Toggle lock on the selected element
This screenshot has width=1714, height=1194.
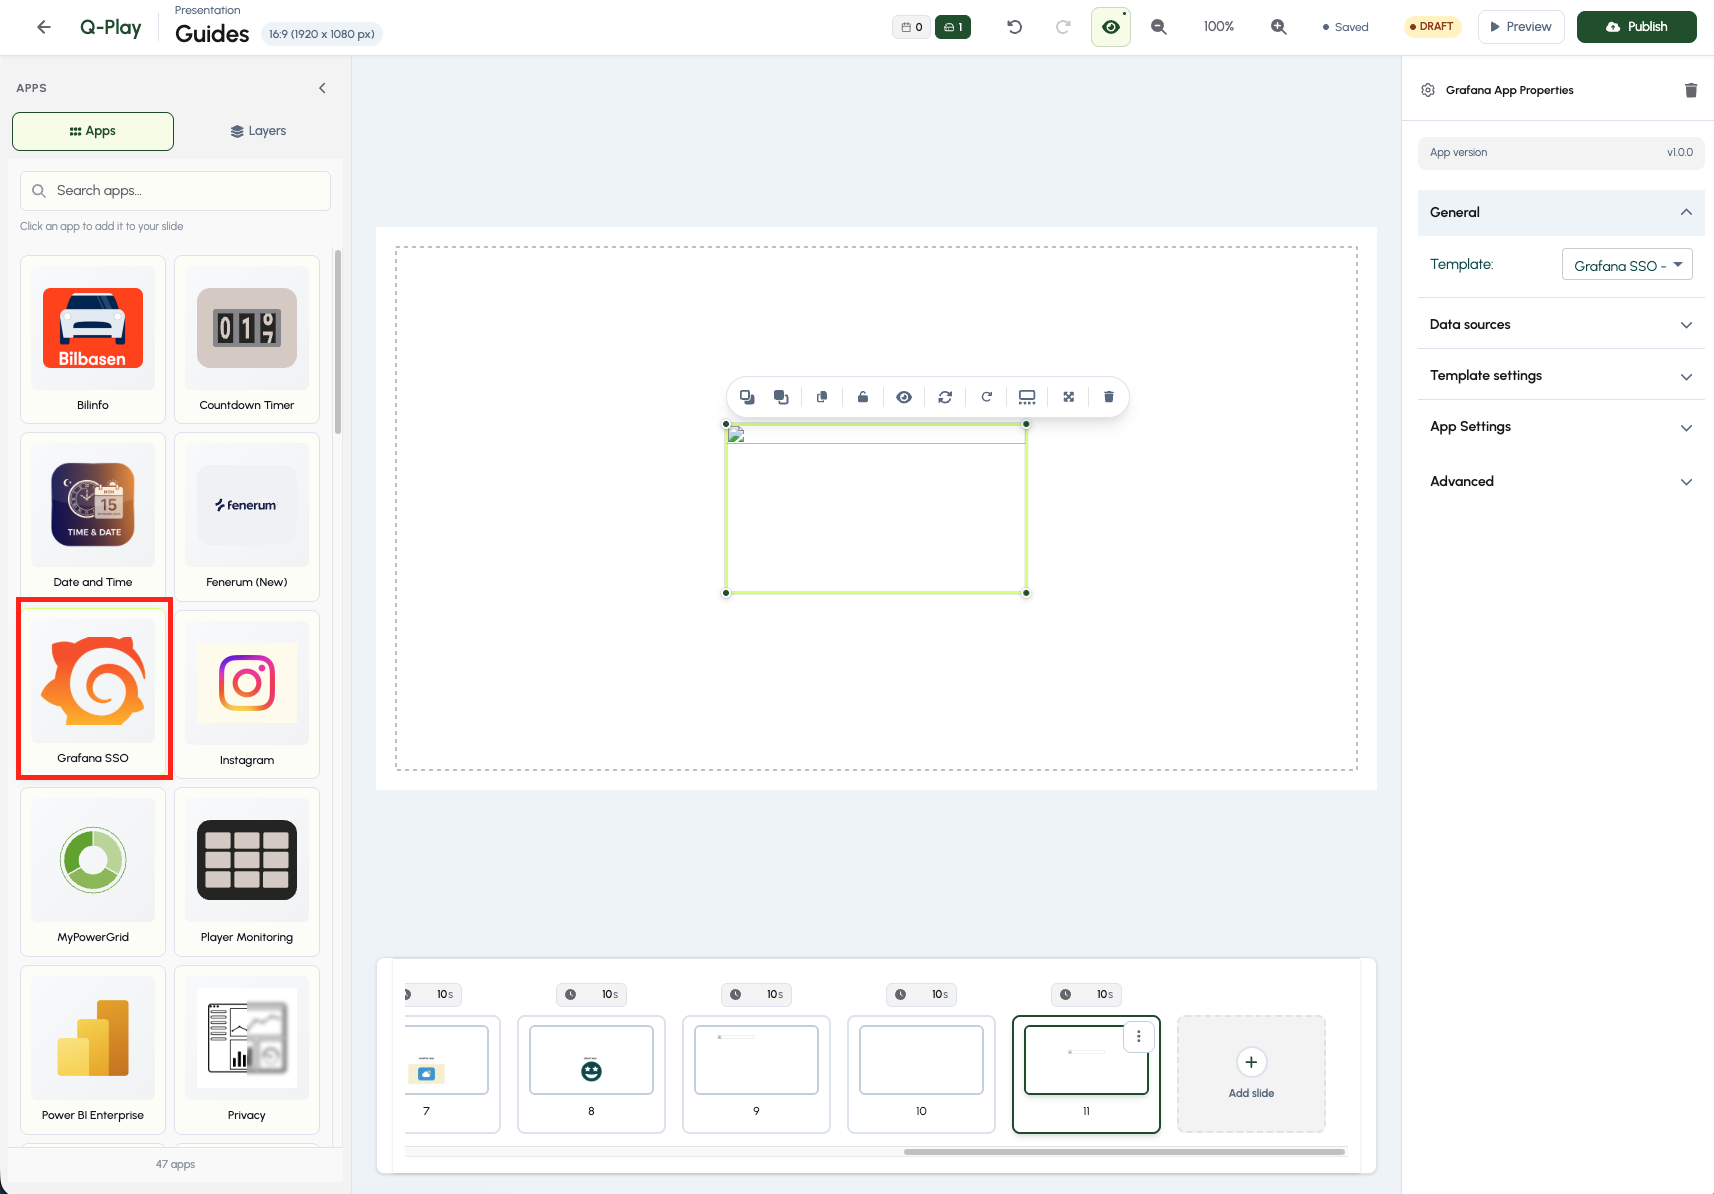863,397
